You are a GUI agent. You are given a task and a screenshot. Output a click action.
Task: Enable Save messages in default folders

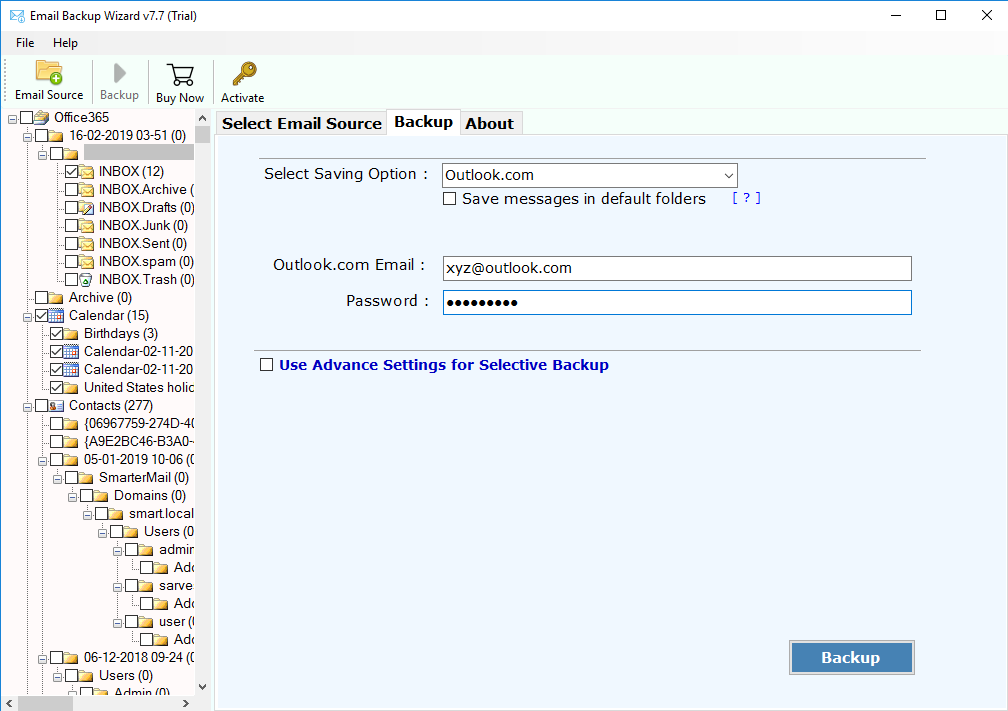pyautogui.click(x=449, y=199)
